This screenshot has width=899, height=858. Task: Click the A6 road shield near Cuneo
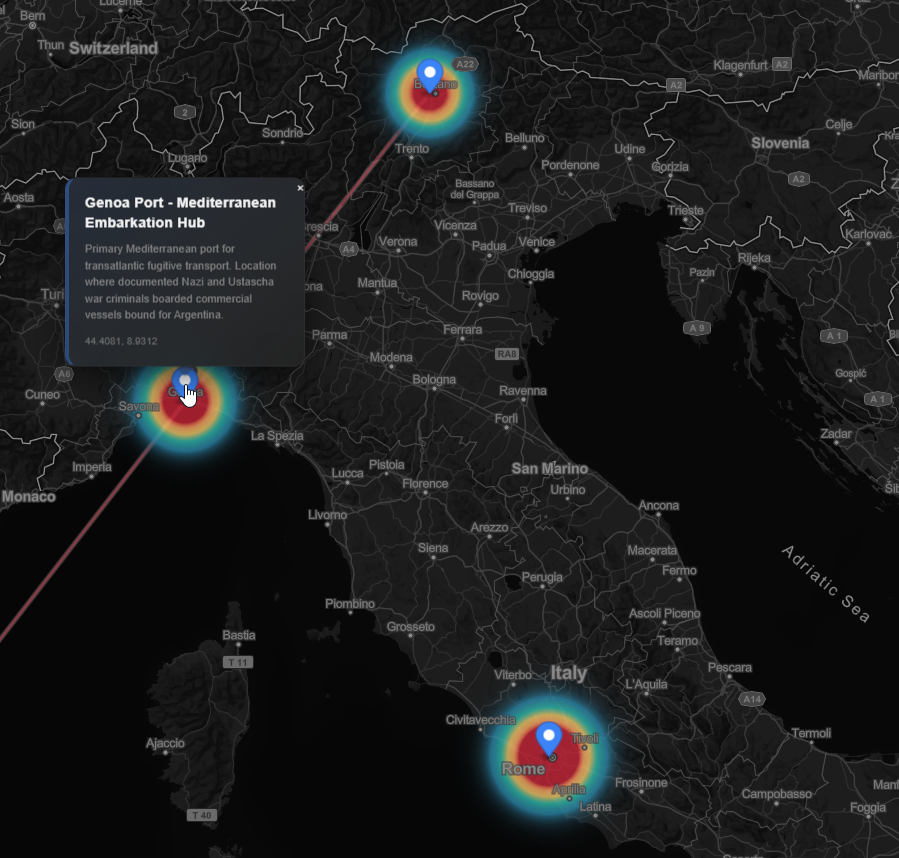pyautogui.click(x=63, y=373)
